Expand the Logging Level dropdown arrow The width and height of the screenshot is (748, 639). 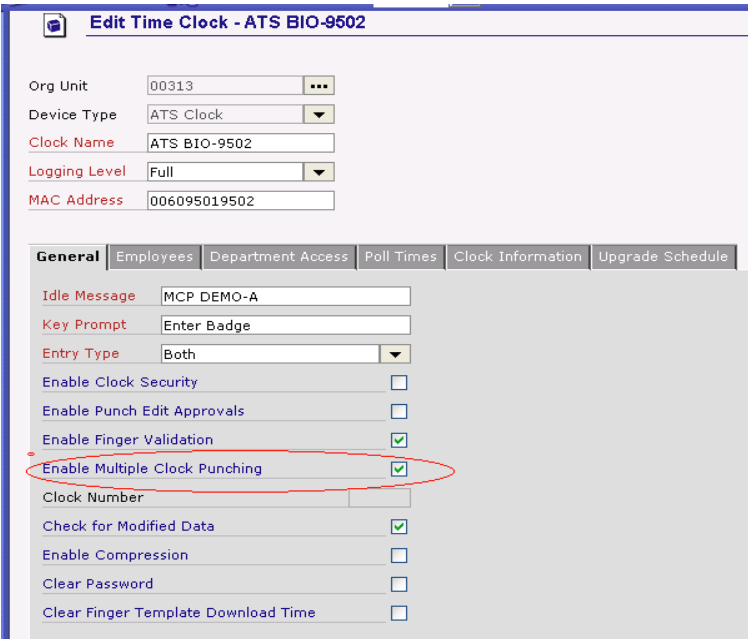(x=319, y=172)
